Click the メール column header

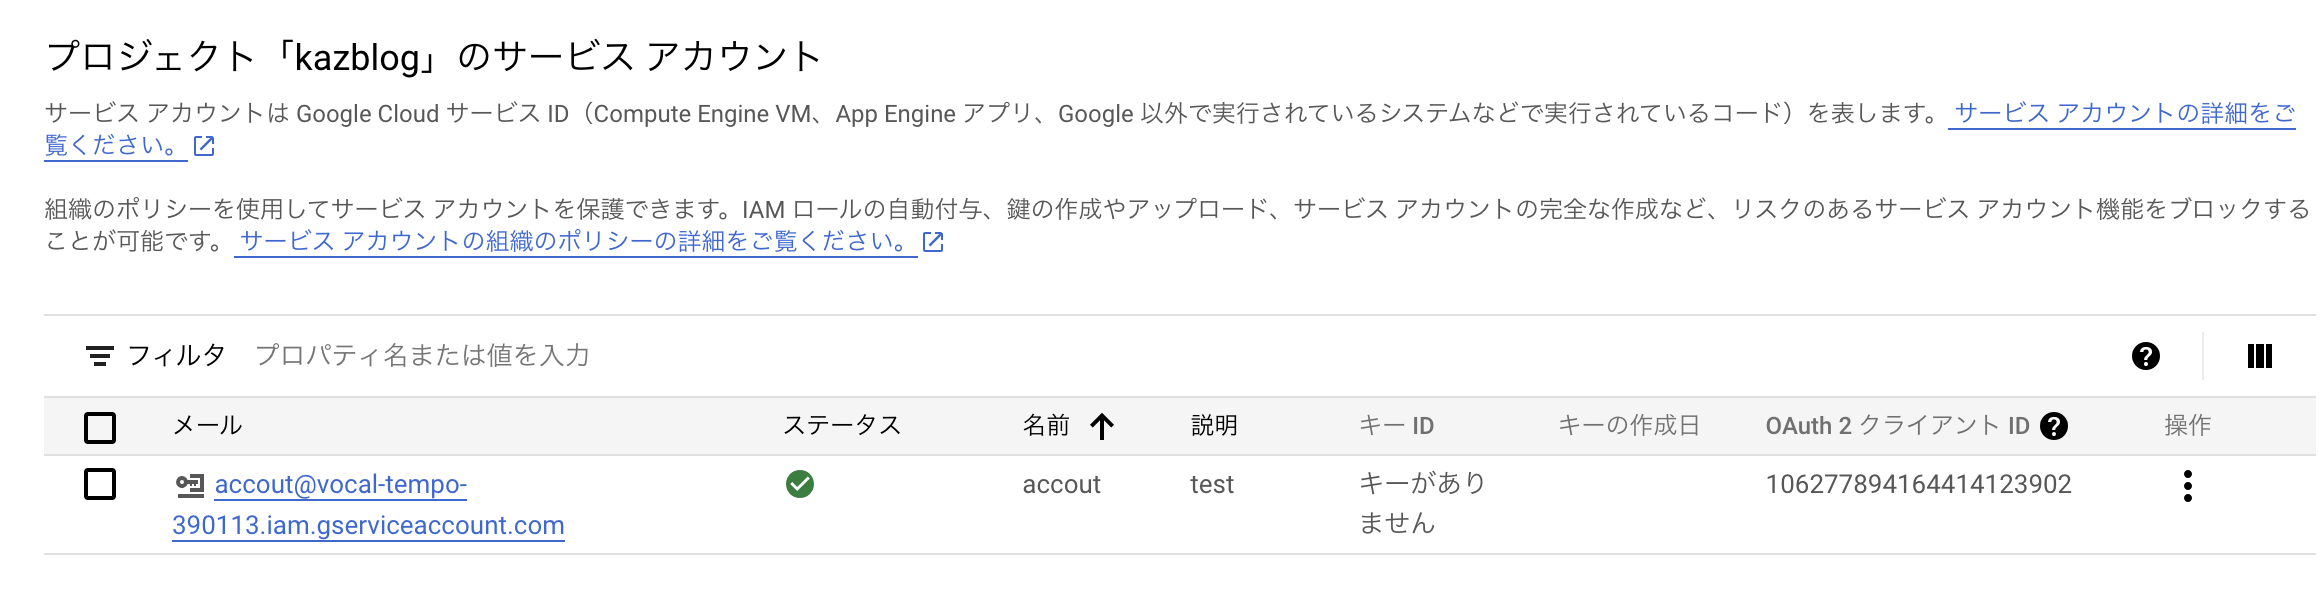pyautogui.click(x=208, y=426)
